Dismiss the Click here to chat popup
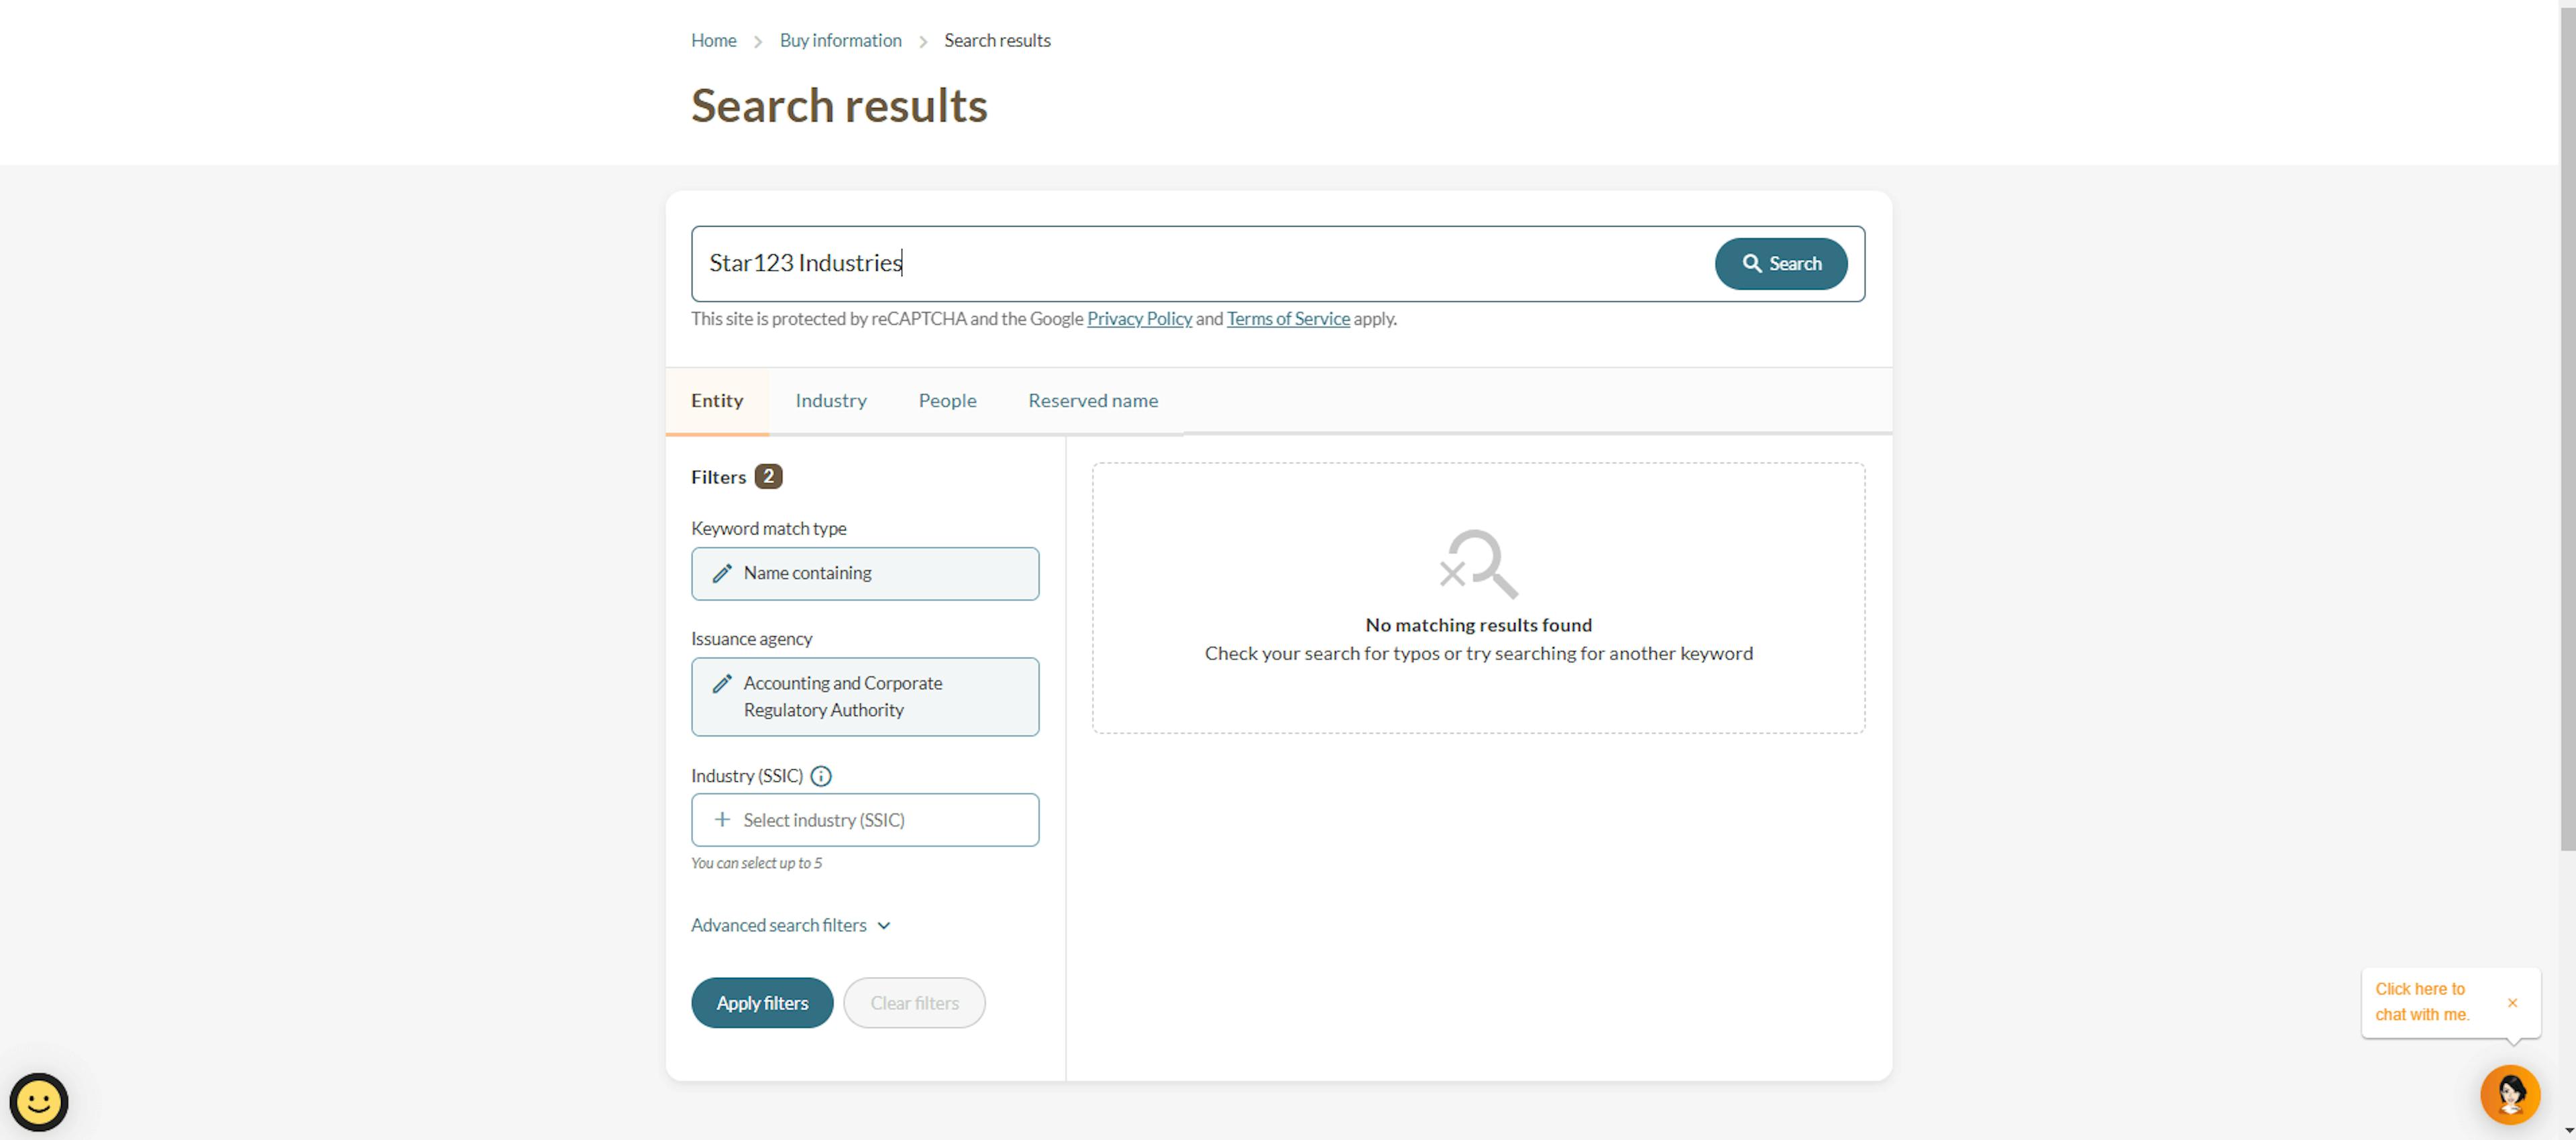Screen dimensions: 2576x1140 2512,1003
